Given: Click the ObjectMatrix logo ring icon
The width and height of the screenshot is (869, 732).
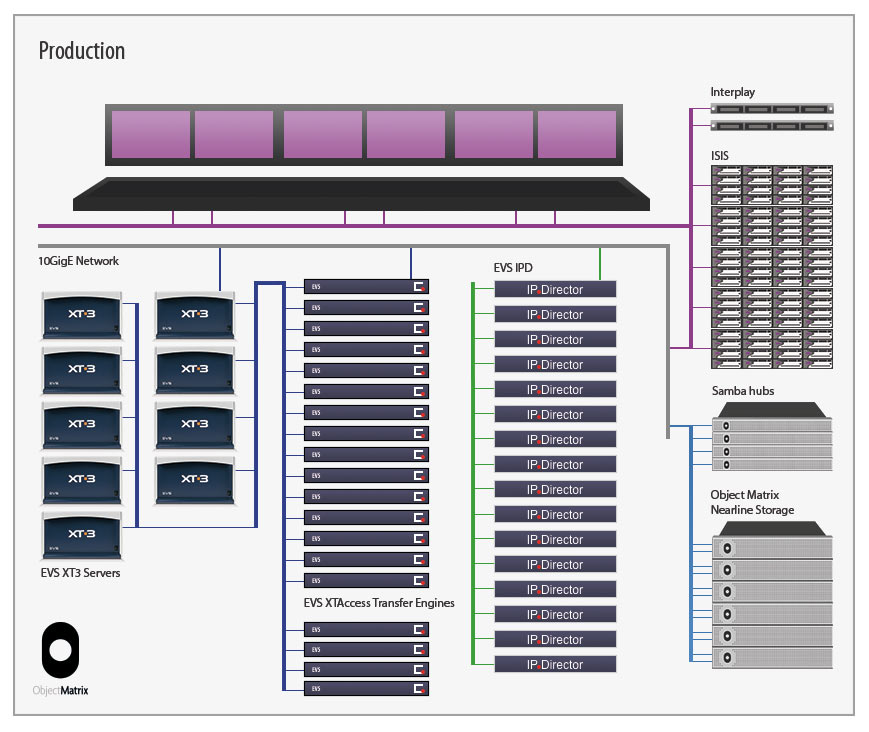Looking at the screenshot, I should pos(60,649).
